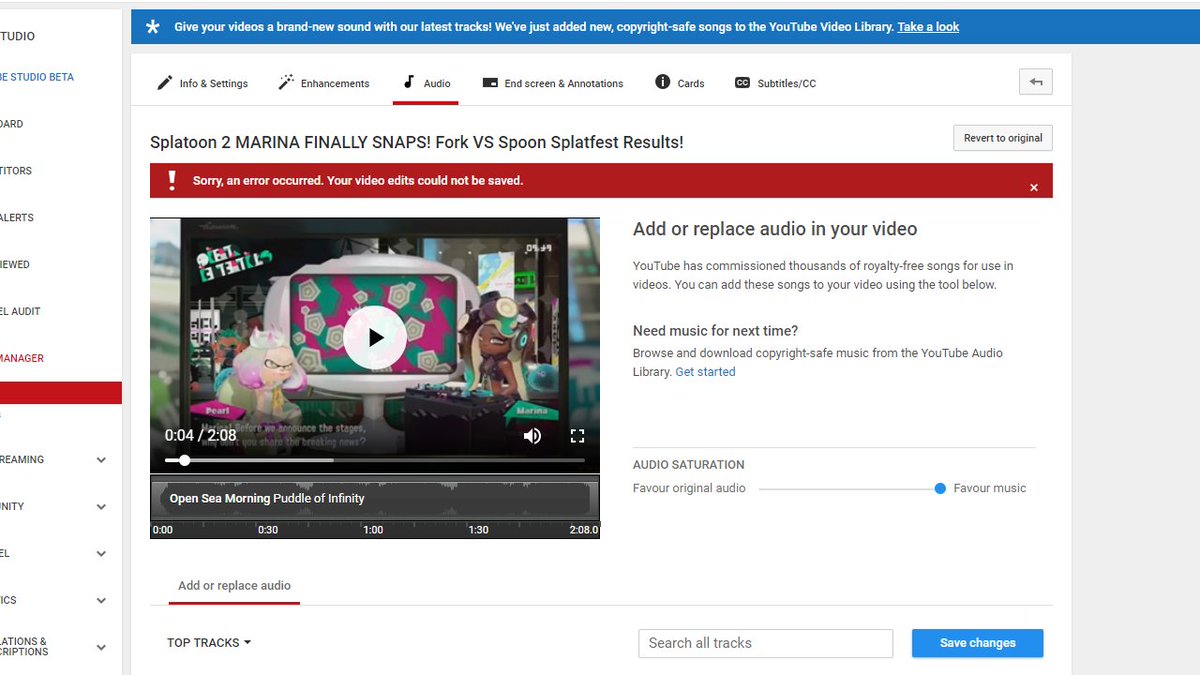Image resolution: width=1200 pixels, height=675 pixels.
Task: Expand the Channel sidebar section
Action: click(100, 554)
